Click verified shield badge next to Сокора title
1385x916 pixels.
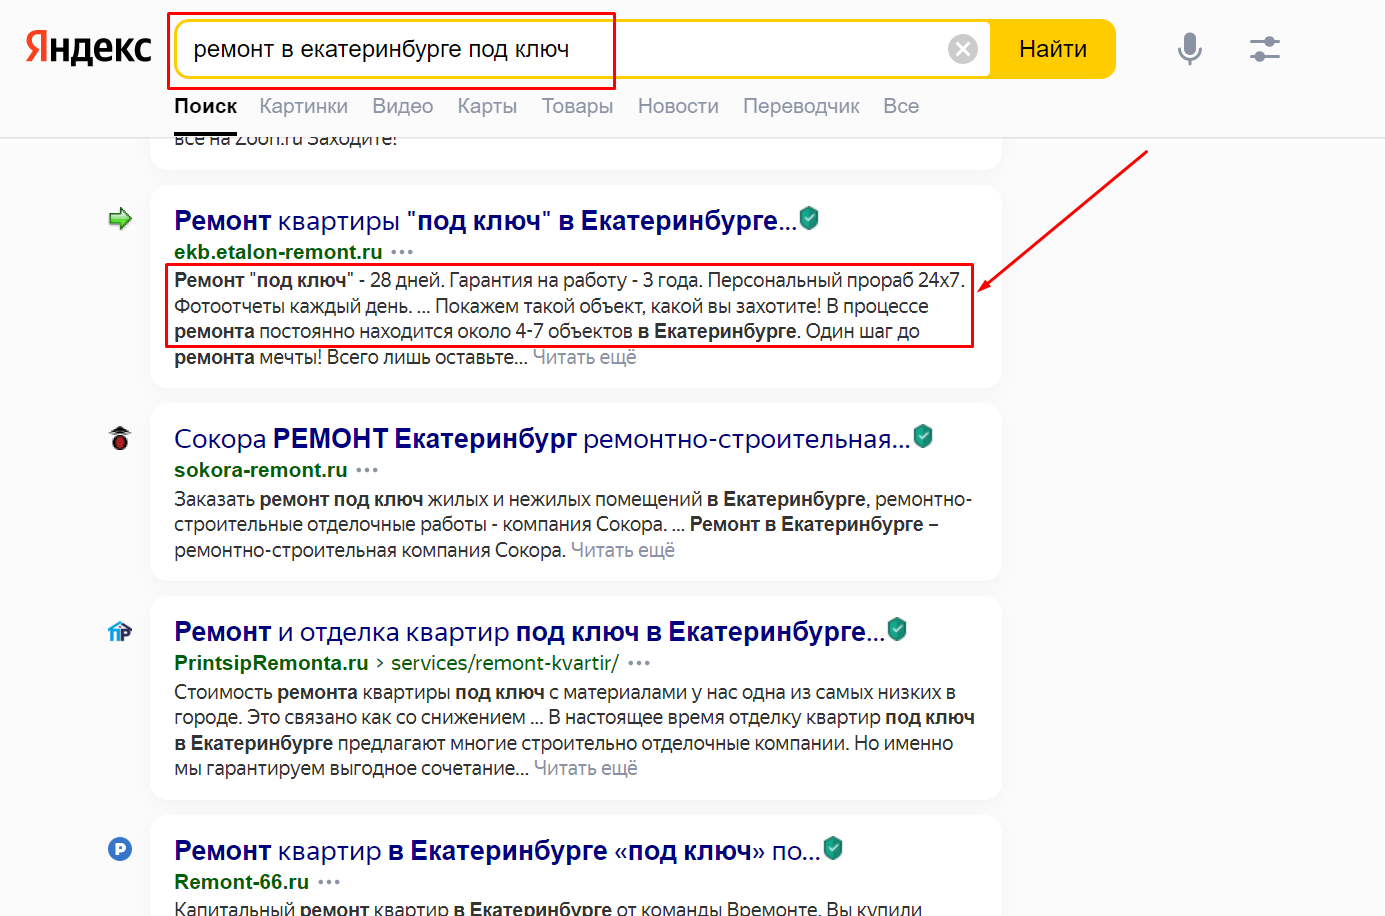coord(923,436)
